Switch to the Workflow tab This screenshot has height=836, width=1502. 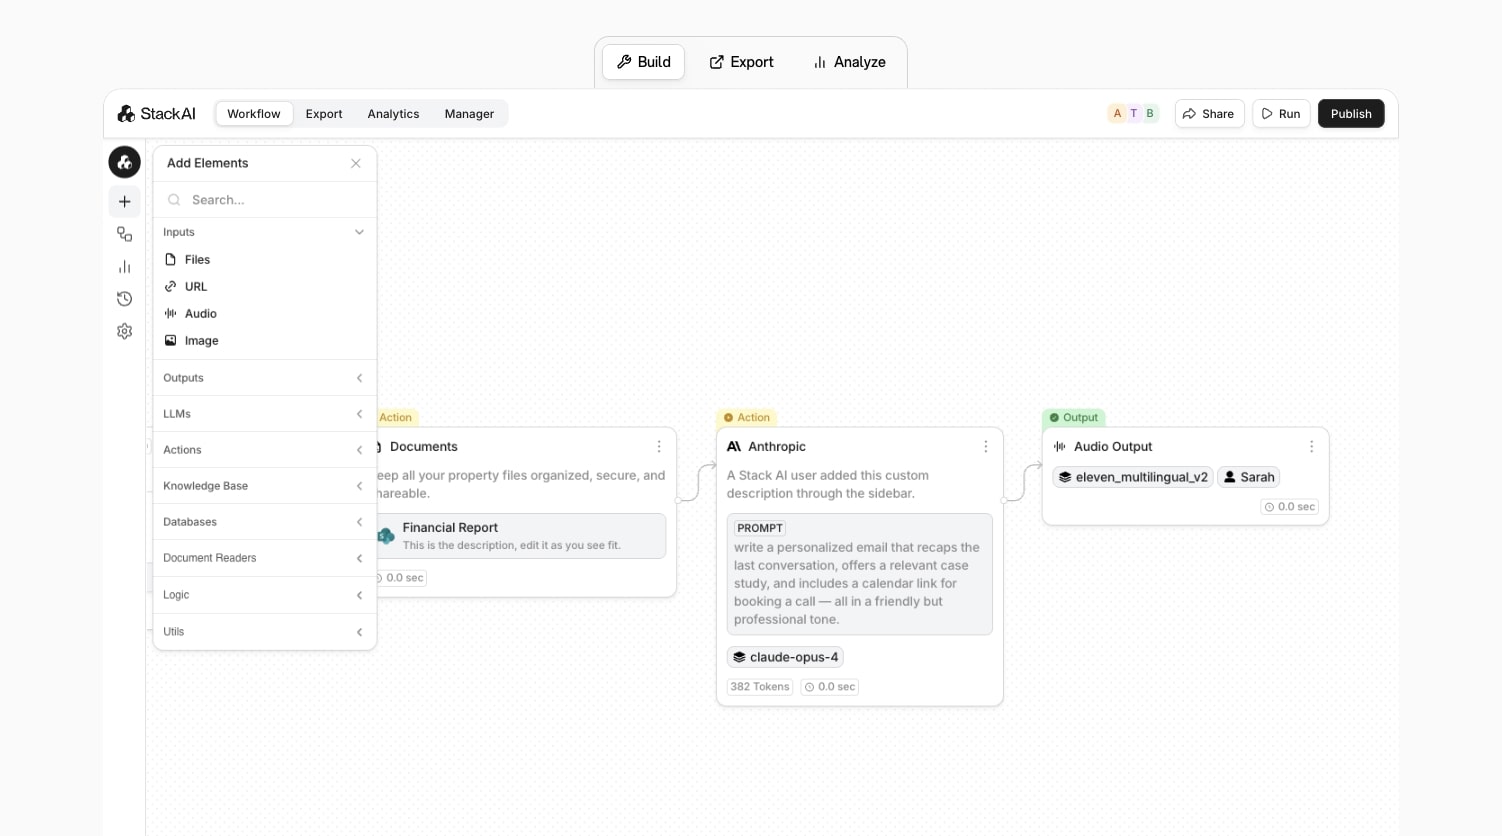[254, 114]
